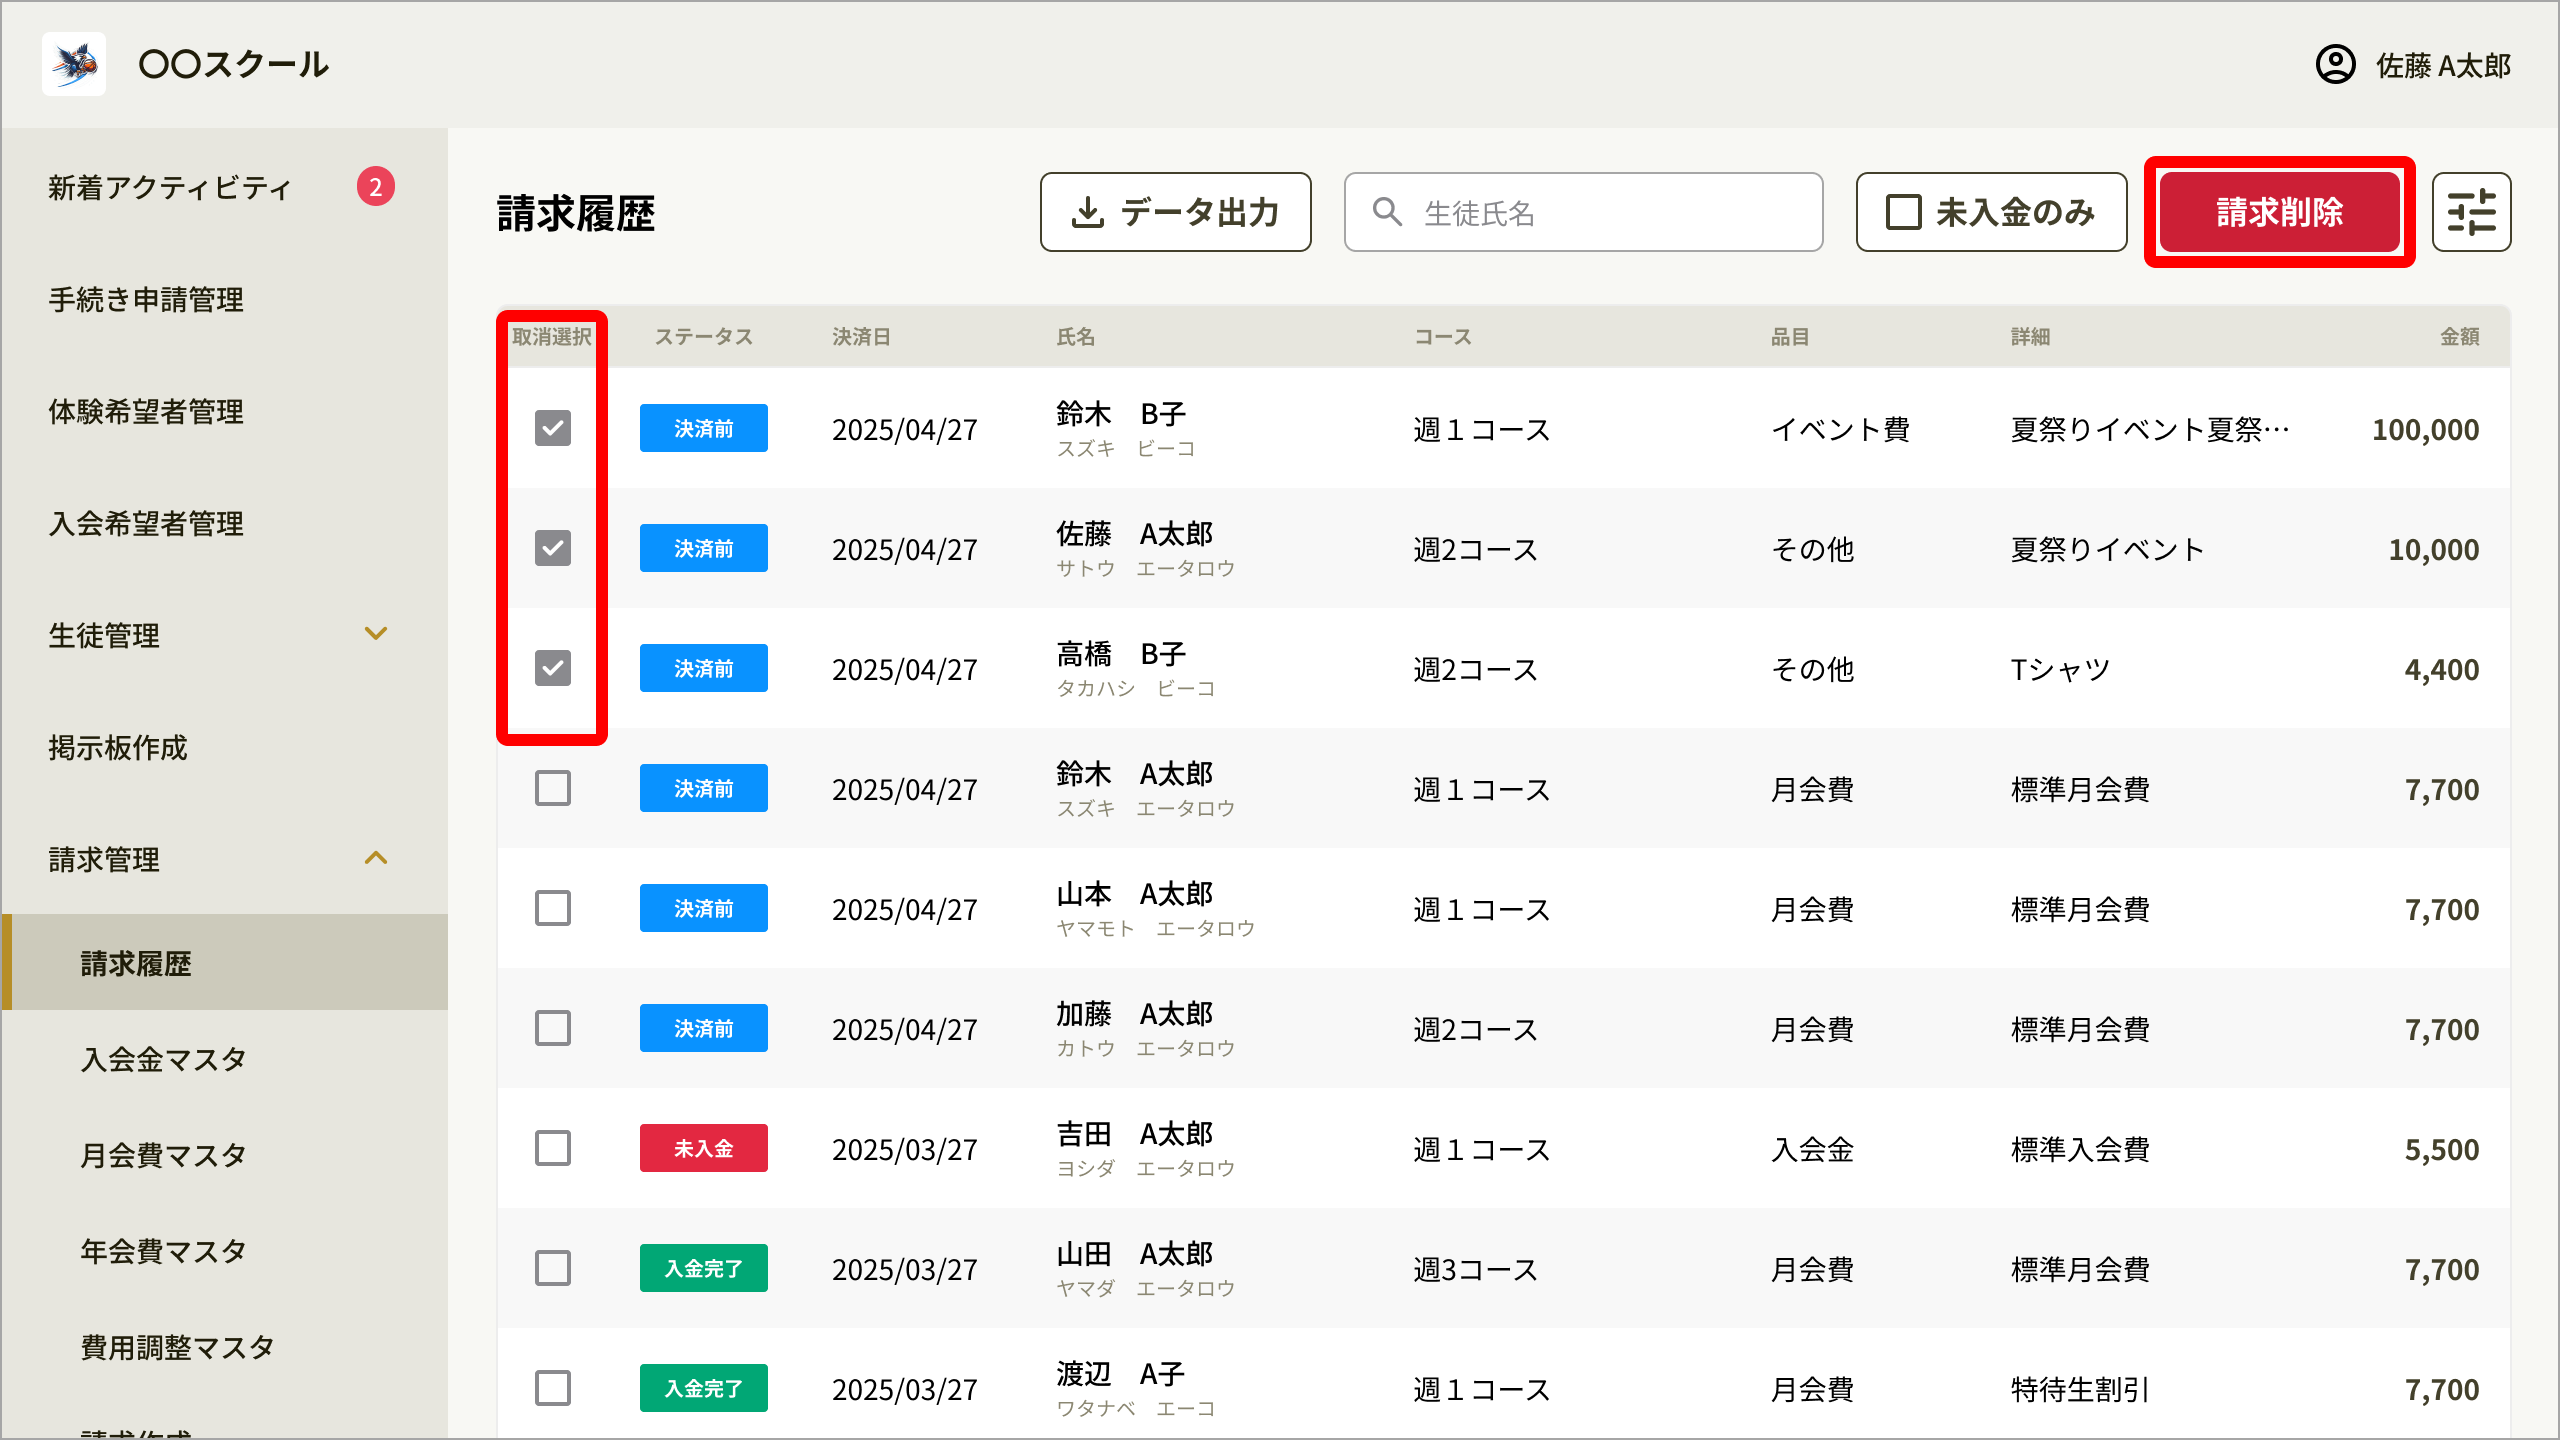Select the checkbox for 山本 A太郎
The width and height of the screenshot is (2560, 1440).
point(553,908)
